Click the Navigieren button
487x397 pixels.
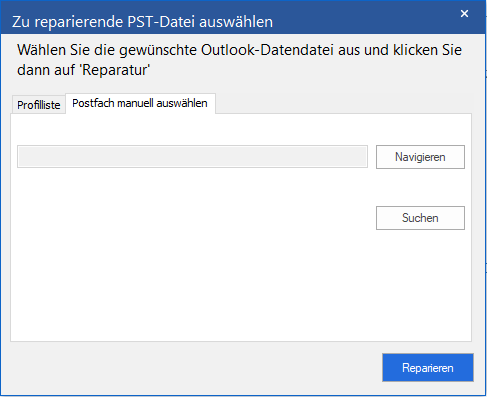[420, 157]
